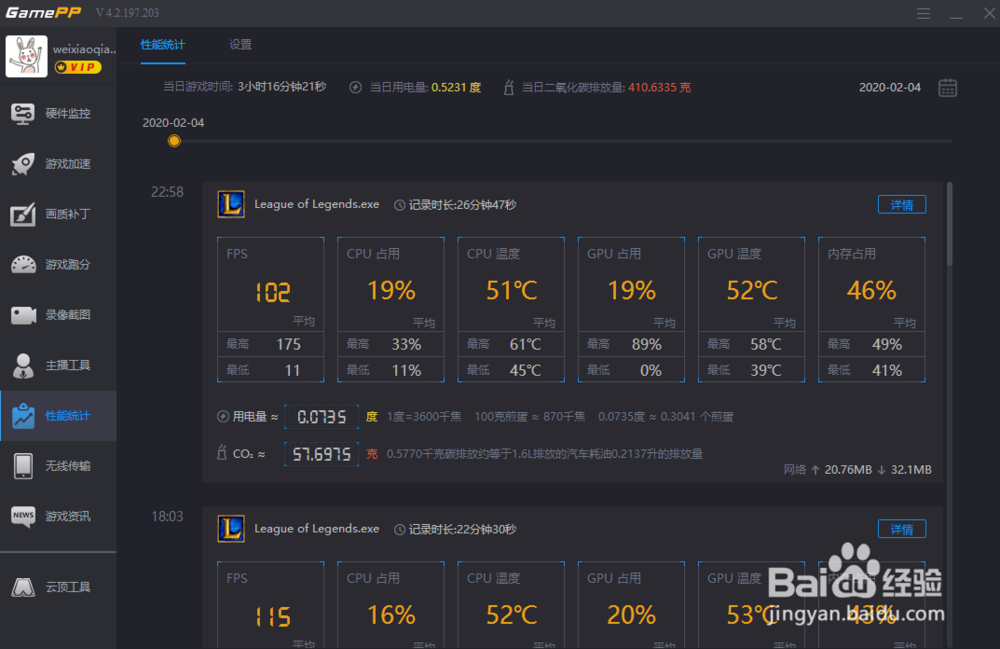This screenshot has height=649, width=1000.
Task: Click the 网络 20.76MB upload / 32.1MB download text
Action: [857, 470]
